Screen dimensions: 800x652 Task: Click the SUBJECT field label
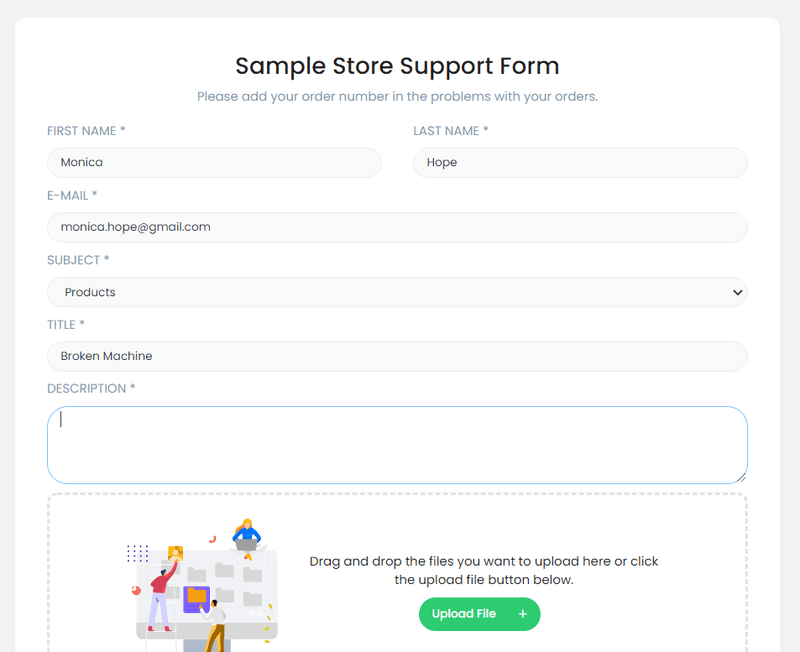click(x=78, y=260)
